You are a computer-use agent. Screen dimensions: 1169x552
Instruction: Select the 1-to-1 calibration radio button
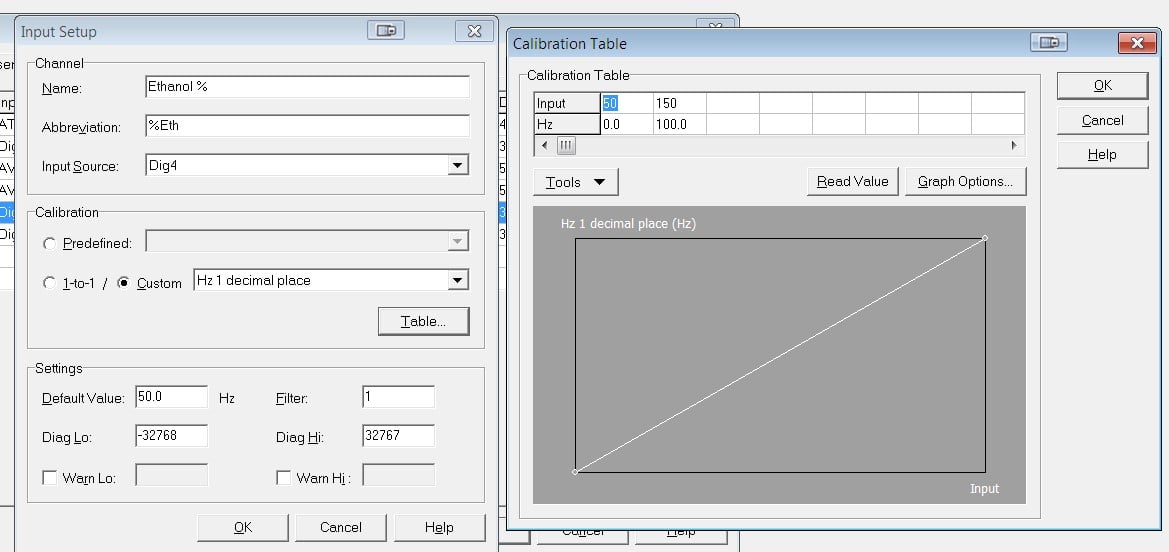tap(50, 283)
